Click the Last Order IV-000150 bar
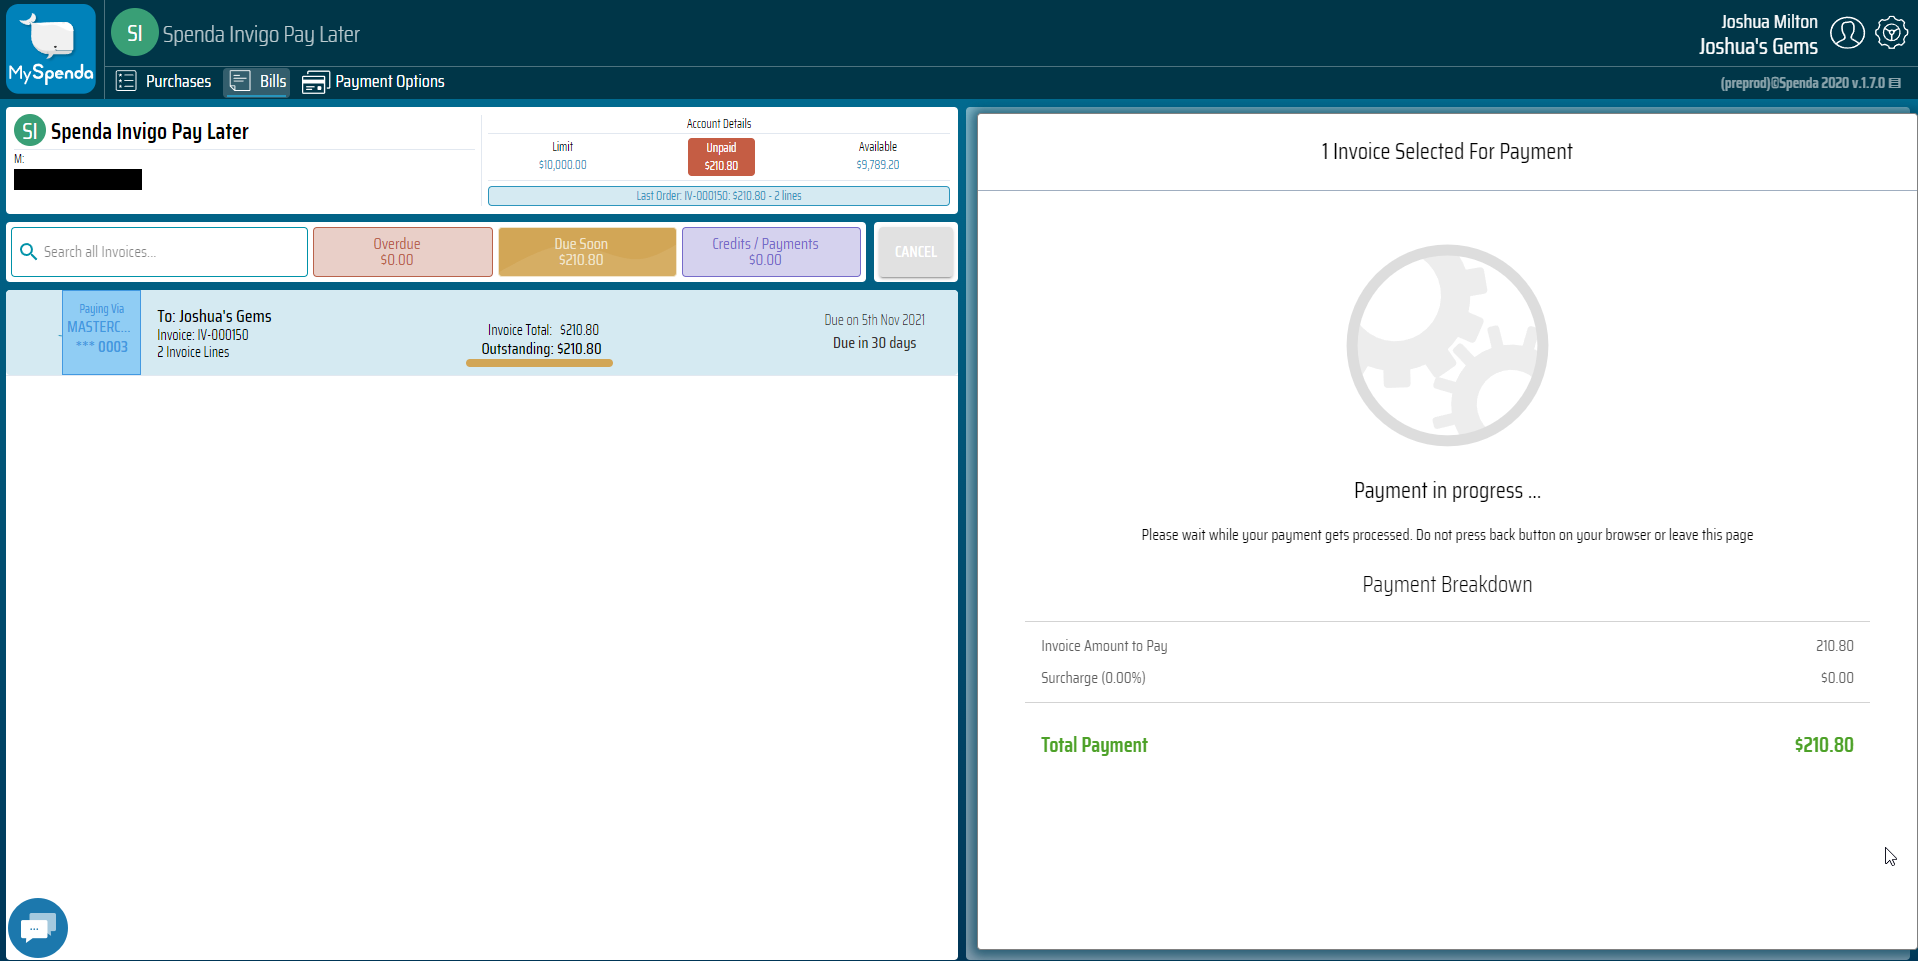The width and height of the screenshot is (1918, 961). (x=718, y=196)
